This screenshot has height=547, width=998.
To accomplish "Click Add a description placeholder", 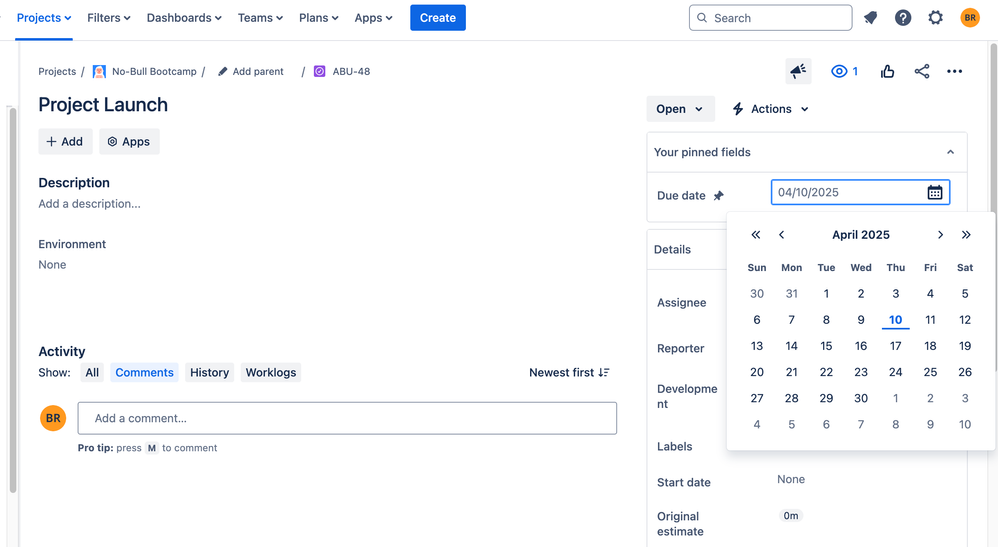I will (90, 204).
